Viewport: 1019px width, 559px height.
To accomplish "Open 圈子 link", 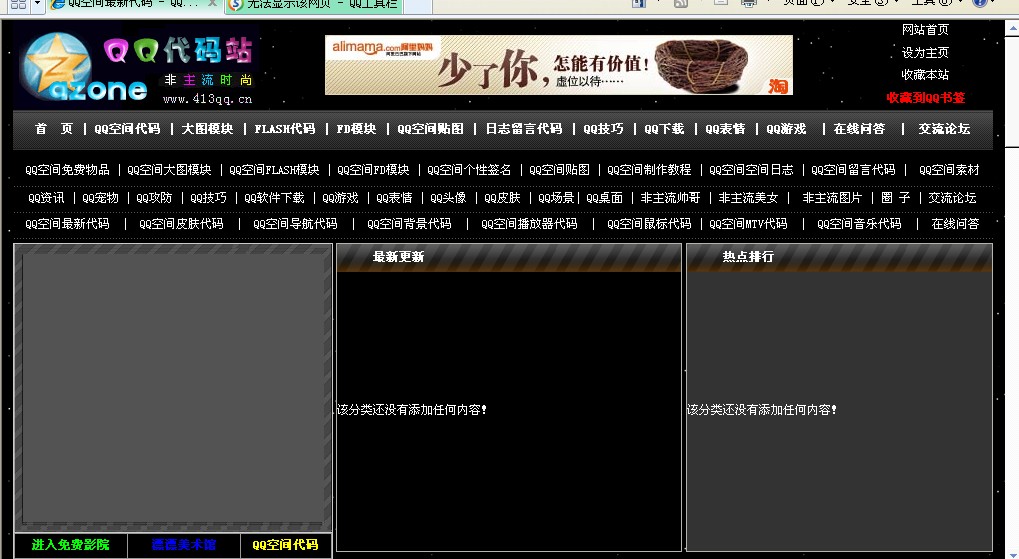I will (x=896, y=198).
